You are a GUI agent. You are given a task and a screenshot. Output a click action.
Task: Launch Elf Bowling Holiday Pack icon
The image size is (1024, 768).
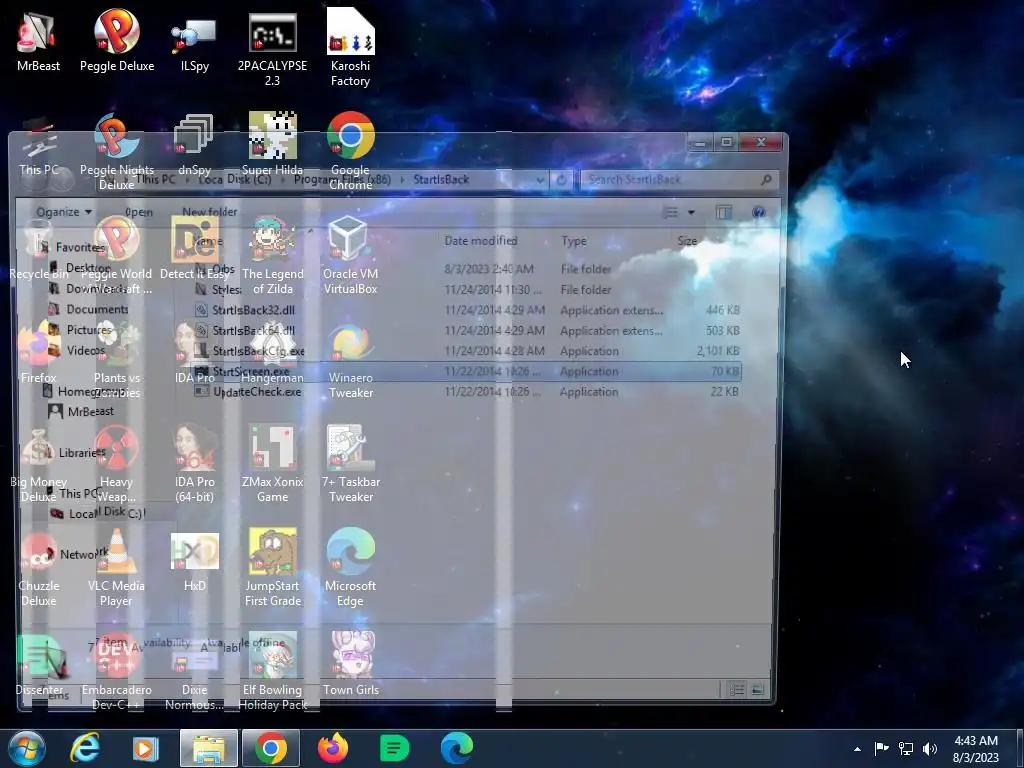click(272, 671)
